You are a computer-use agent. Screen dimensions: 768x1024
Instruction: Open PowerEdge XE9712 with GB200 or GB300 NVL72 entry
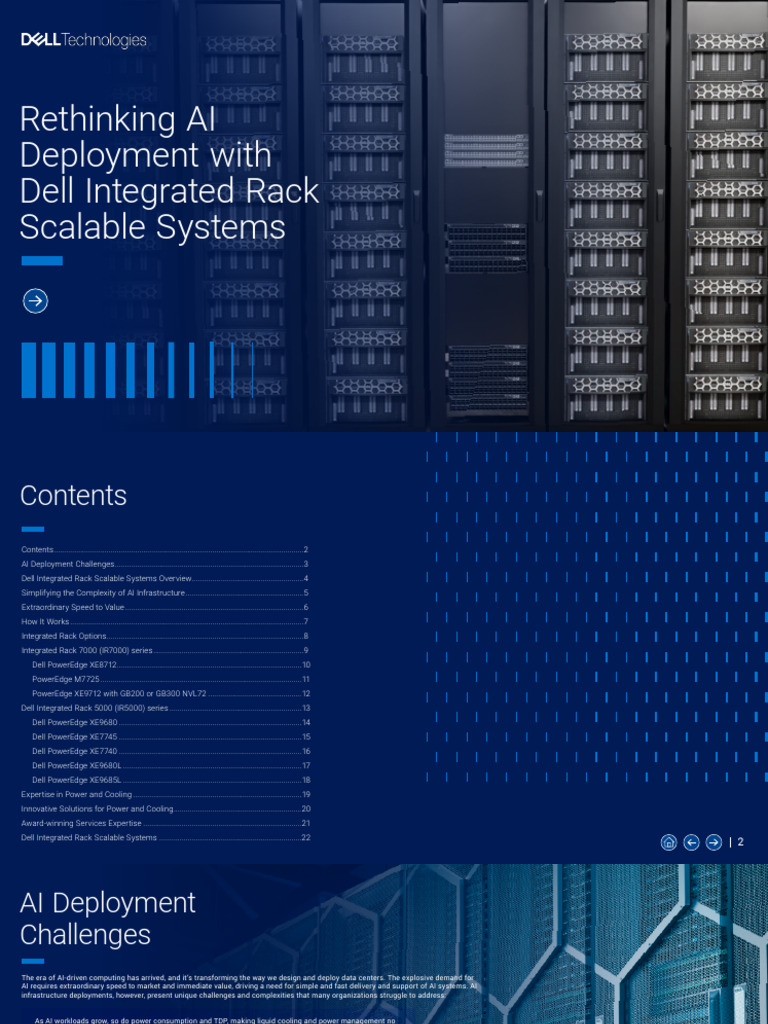171,694
